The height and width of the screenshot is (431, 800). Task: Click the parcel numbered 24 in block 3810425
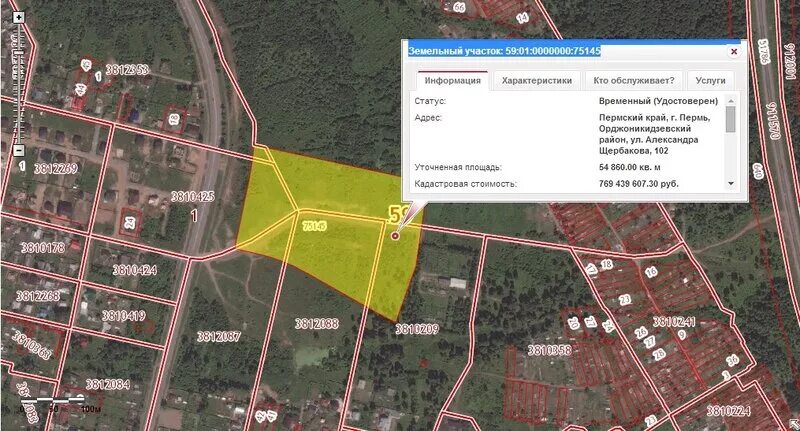131,222
